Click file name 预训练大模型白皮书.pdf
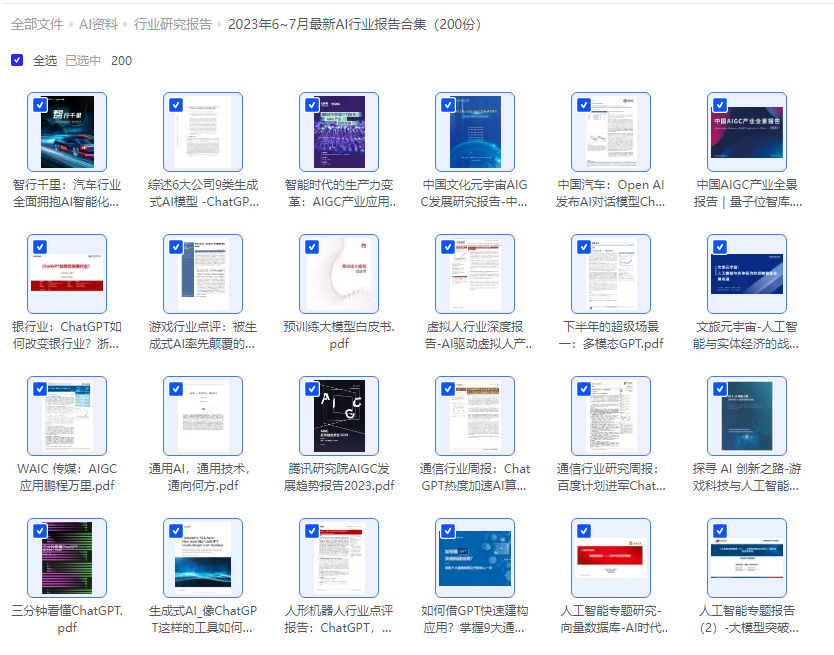Viewport: 834px width, 655px height. click(339, 335)
